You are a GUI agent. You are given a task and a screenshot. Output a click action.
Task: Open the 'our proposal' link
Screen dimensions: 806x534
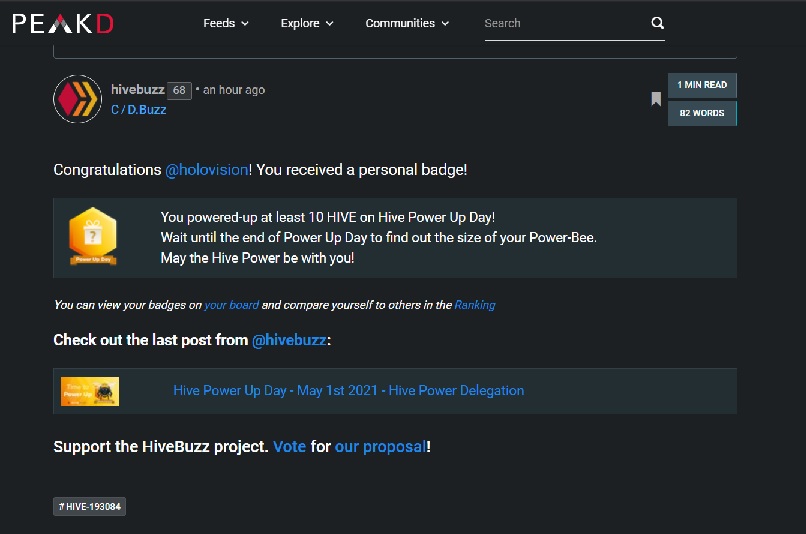point(380,447)
